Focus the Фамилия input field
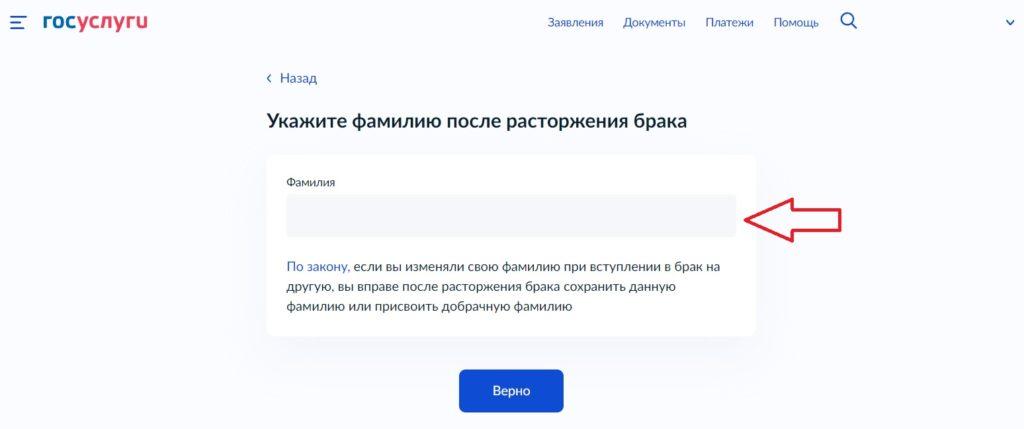This screenshot has width=1024, height=429. pyautogui.click(x=511, y=215)
